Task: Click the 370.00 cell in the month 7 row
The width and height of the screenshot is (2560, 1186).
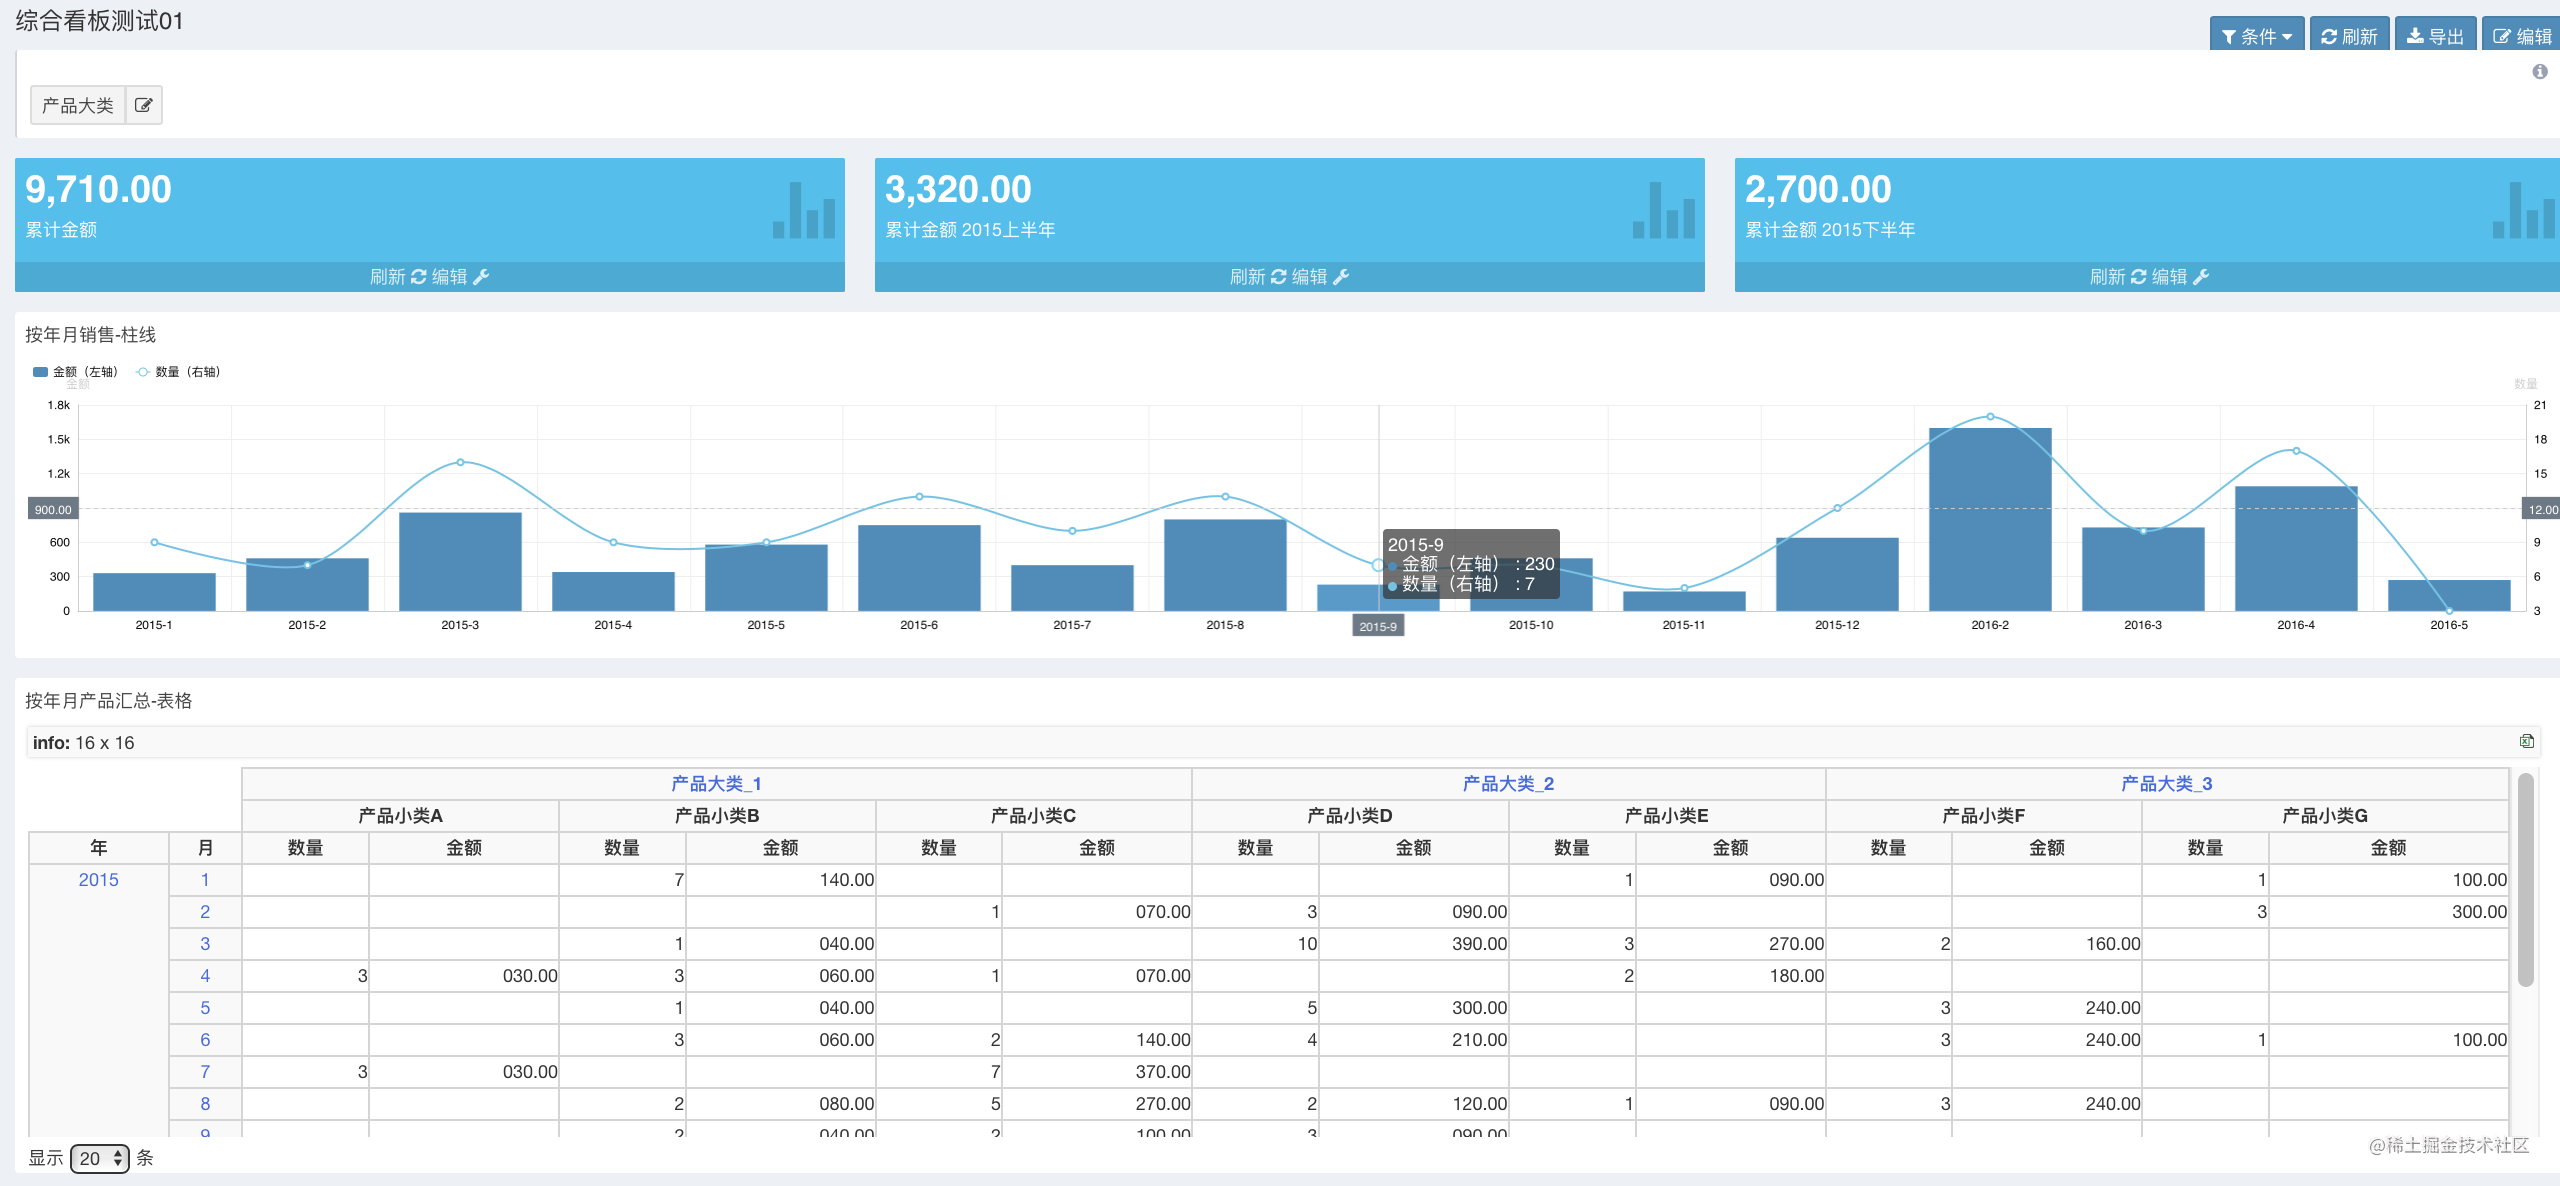Action: pos(1097,1072)
